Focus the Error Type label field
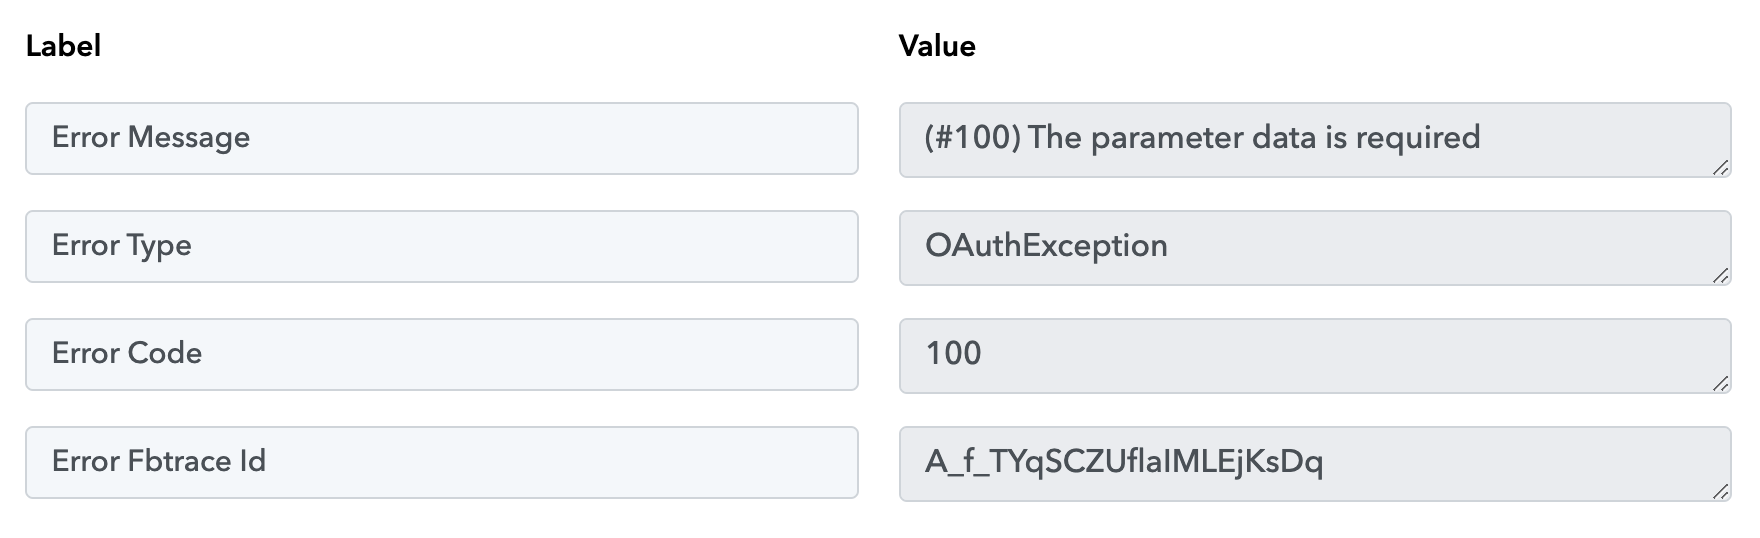This screenshot has height=538, width=1760. [442, 246]
